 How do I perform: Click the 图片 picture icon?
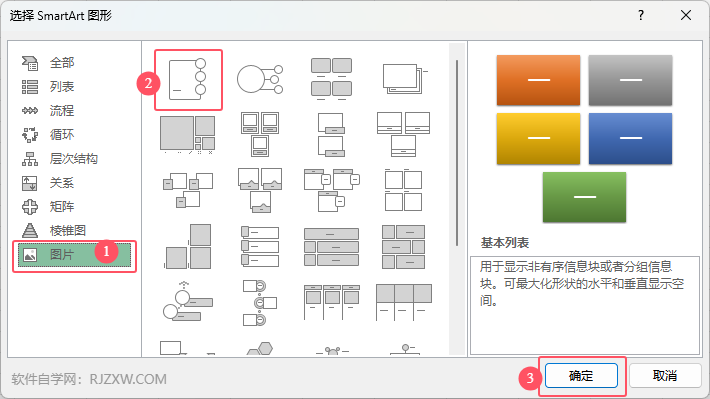click(30, 255)
